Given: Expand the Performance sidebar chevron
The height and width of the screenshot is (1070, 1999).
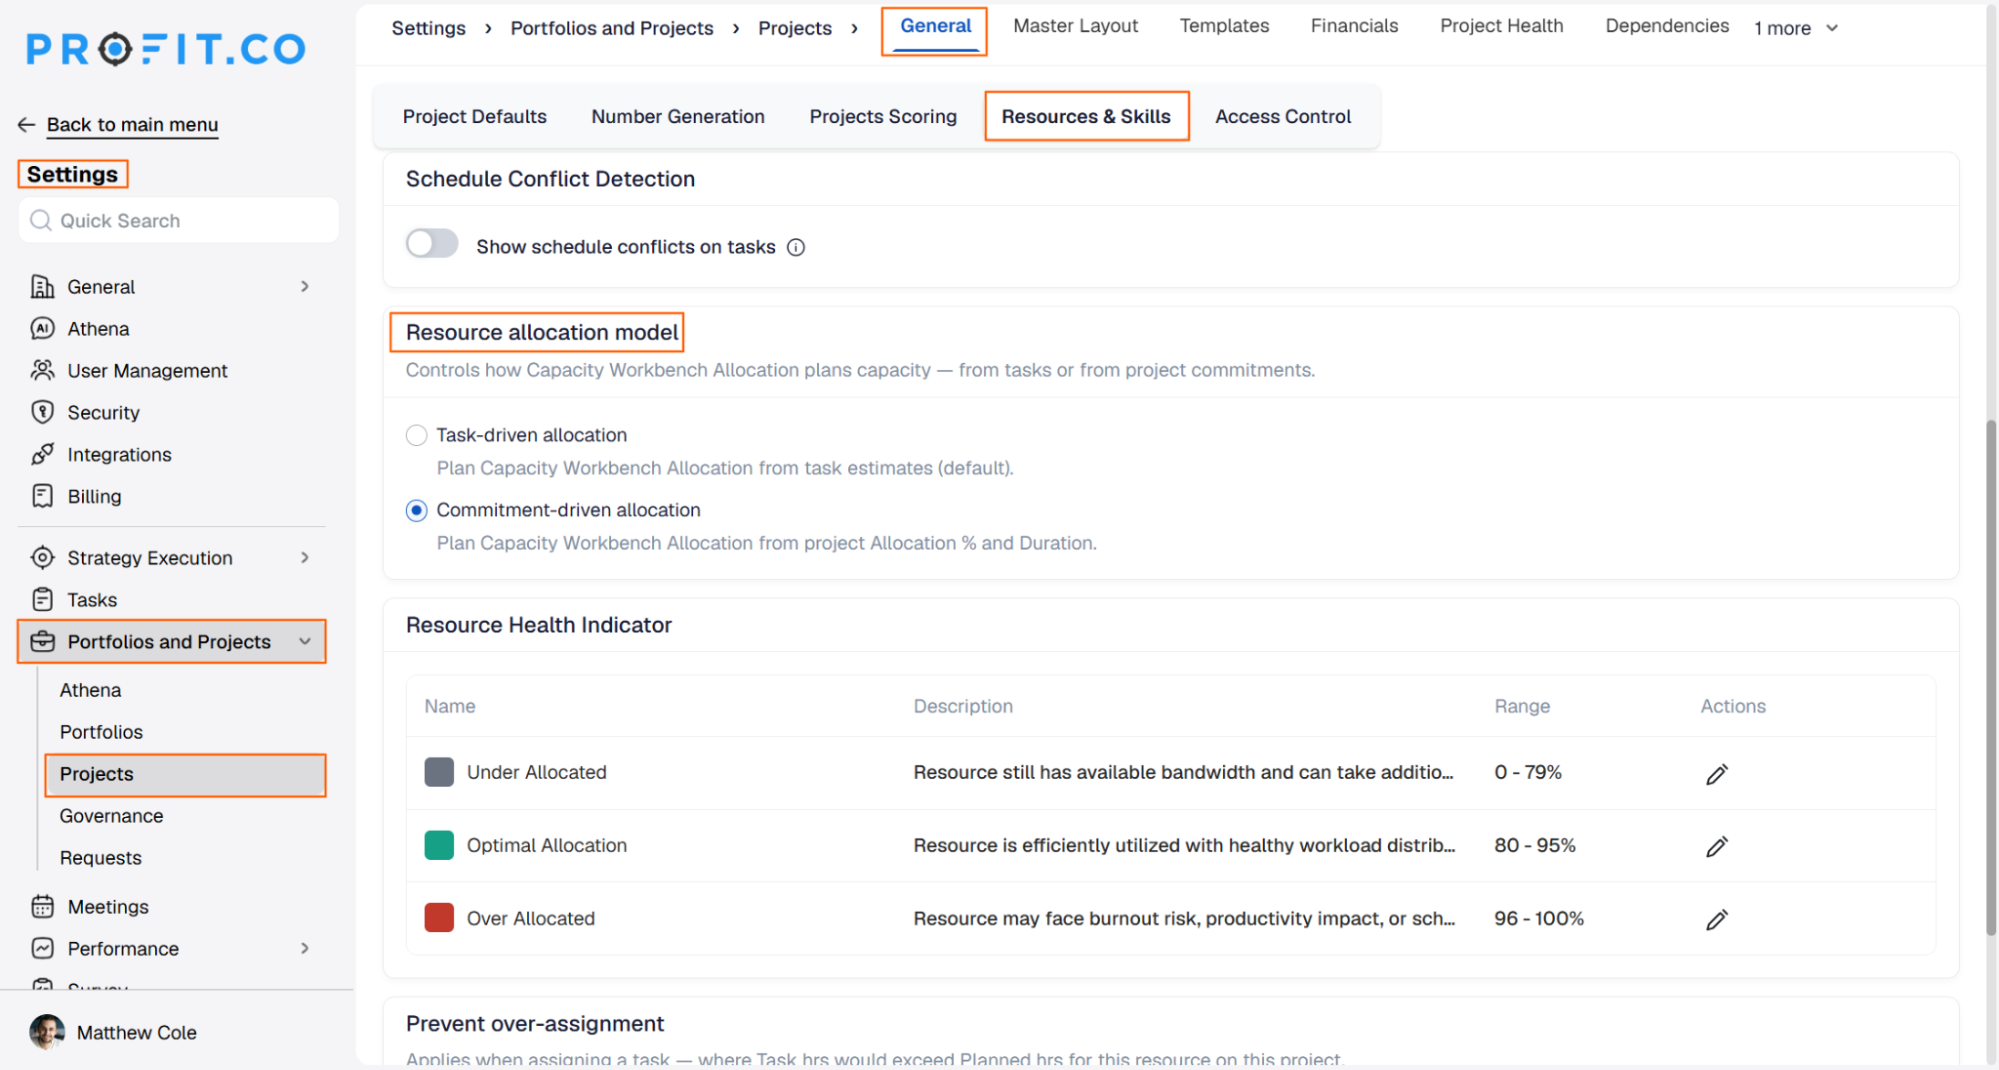Looking at the screenshot, I should point(305,949).
